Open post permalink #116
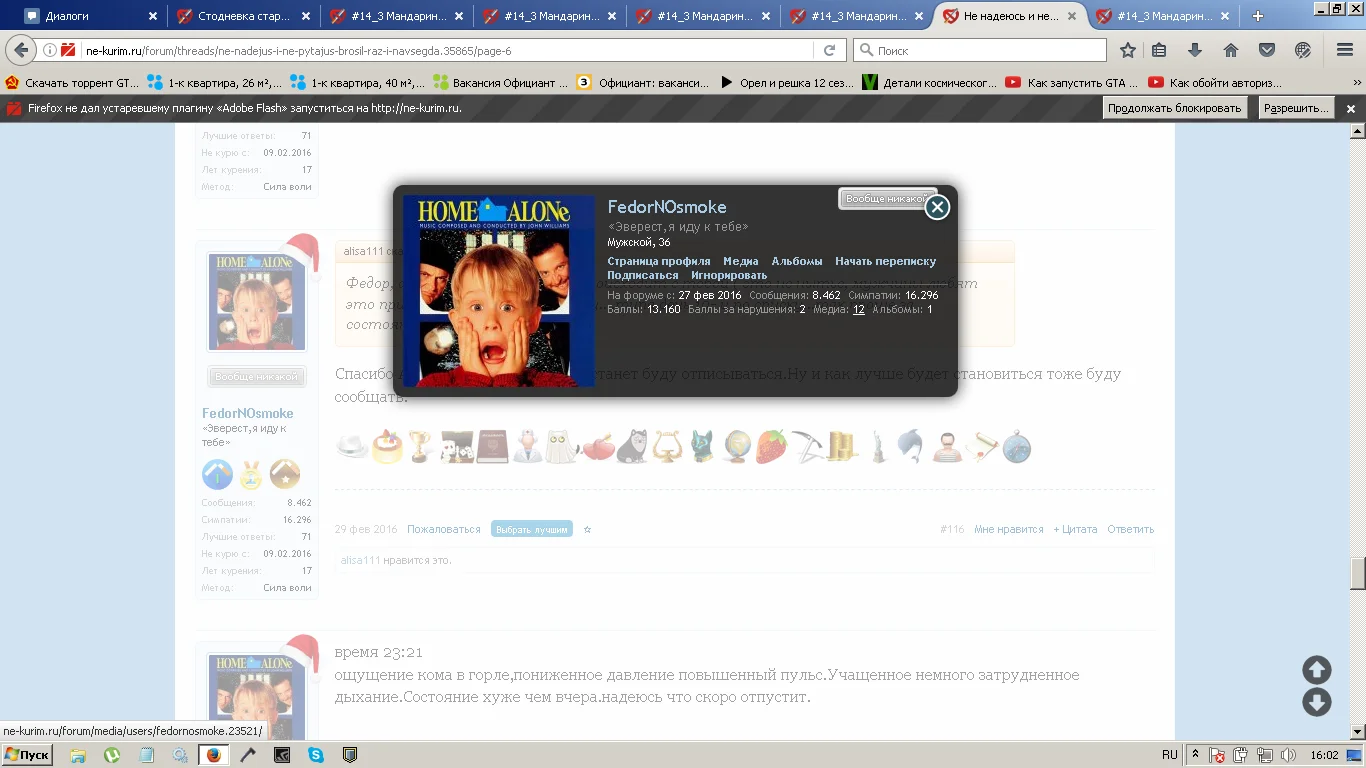 click(952, 529)
